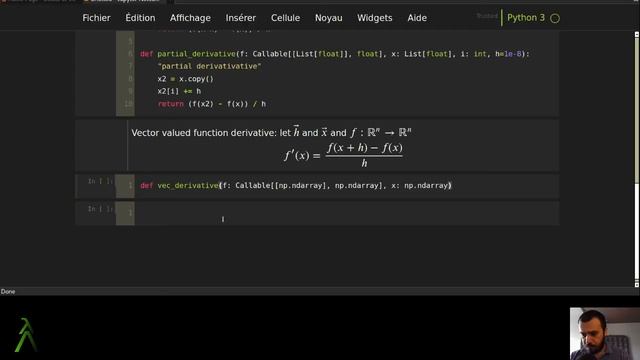Open the Noyau menu

pyautogui.click(x=329, y=18)
